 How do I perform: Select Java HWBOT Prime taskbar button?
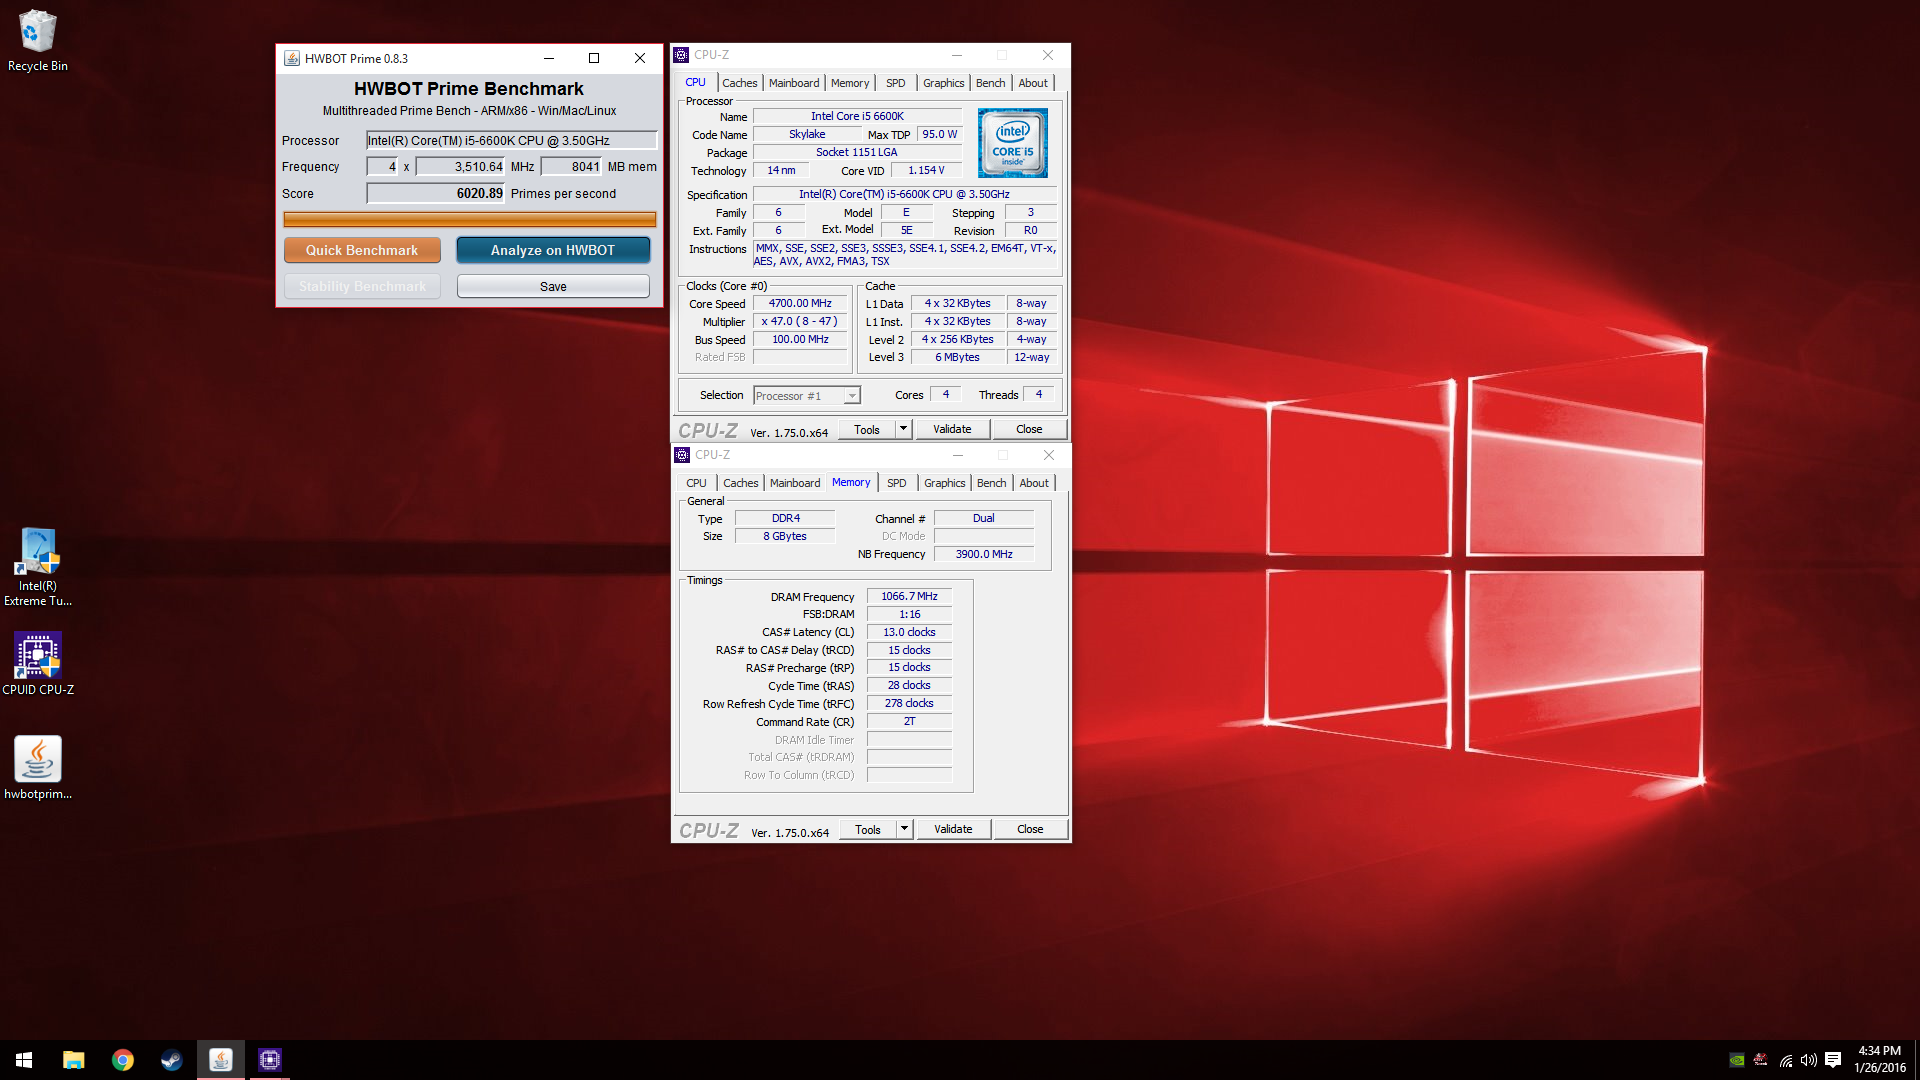[220, 1060]
